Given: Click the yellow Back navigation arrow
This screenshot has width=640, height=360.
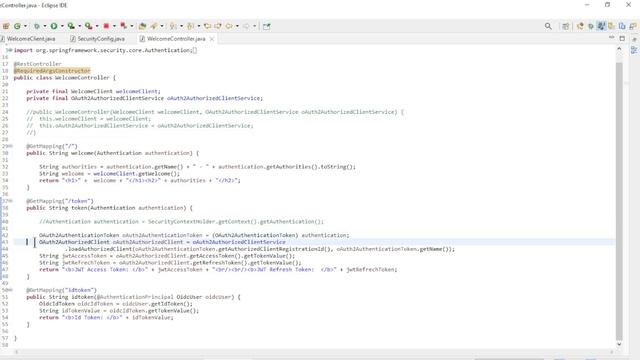Looking at the screenshot, I should click(x=229, y=26).
